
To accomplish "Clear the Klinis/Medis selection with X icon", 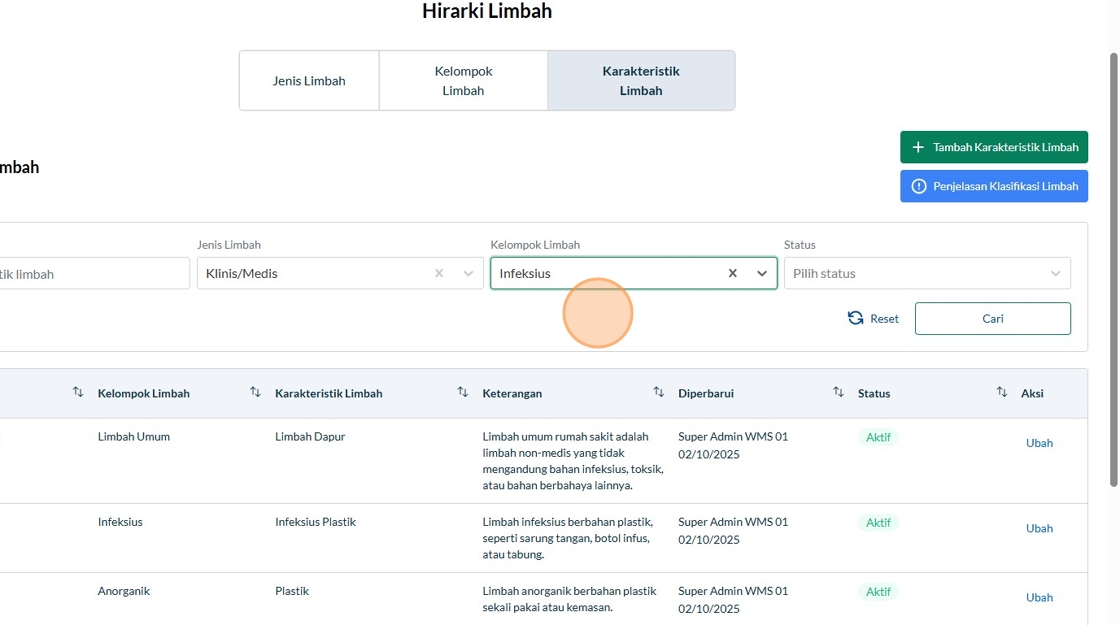I will point(439,273).
